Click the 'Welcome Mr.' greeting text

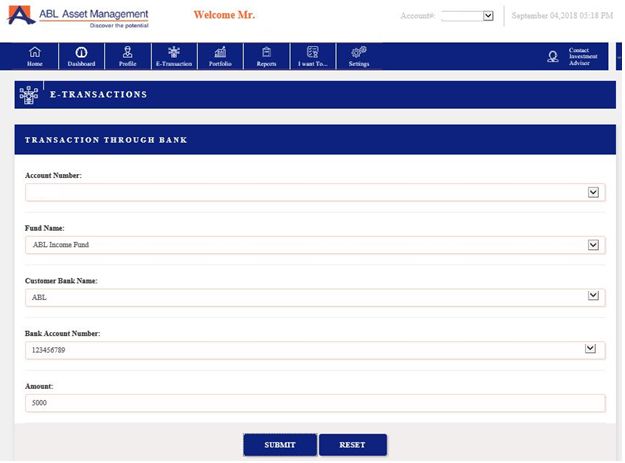pyautogui.click(x=224, y=15)
